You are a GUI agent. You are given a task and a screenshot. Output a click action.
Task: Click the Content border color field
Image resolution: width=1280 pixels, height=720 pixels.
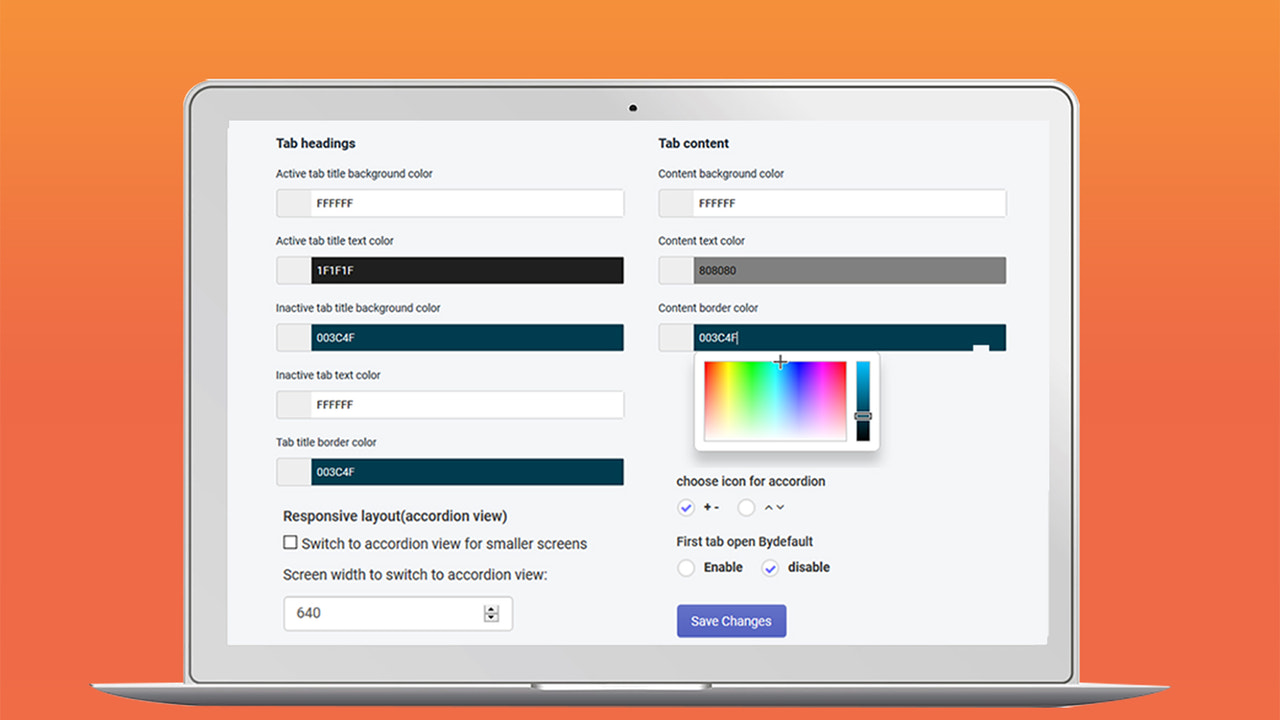tap(849, 337)
